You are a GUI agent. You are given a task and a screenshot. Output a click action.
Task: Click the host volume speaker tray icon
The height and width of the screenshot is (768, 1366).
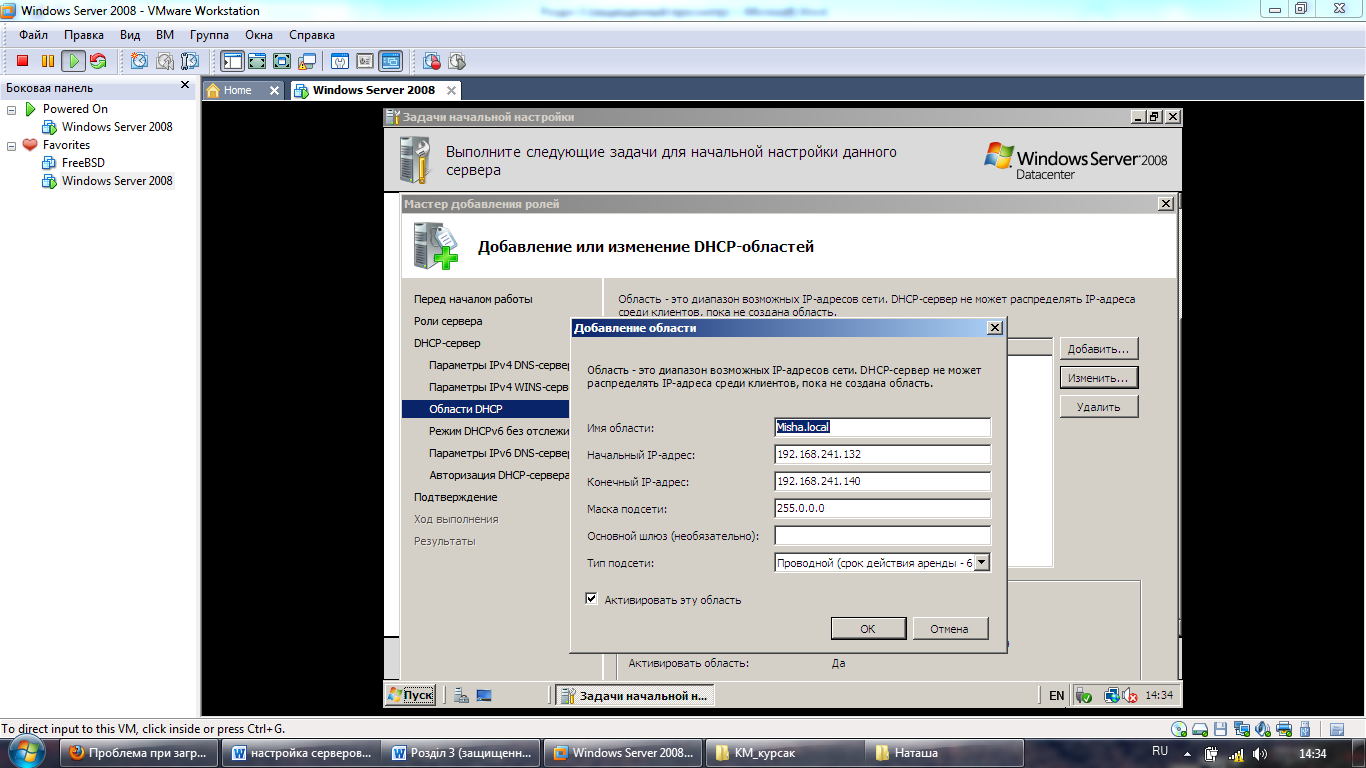1260,753
